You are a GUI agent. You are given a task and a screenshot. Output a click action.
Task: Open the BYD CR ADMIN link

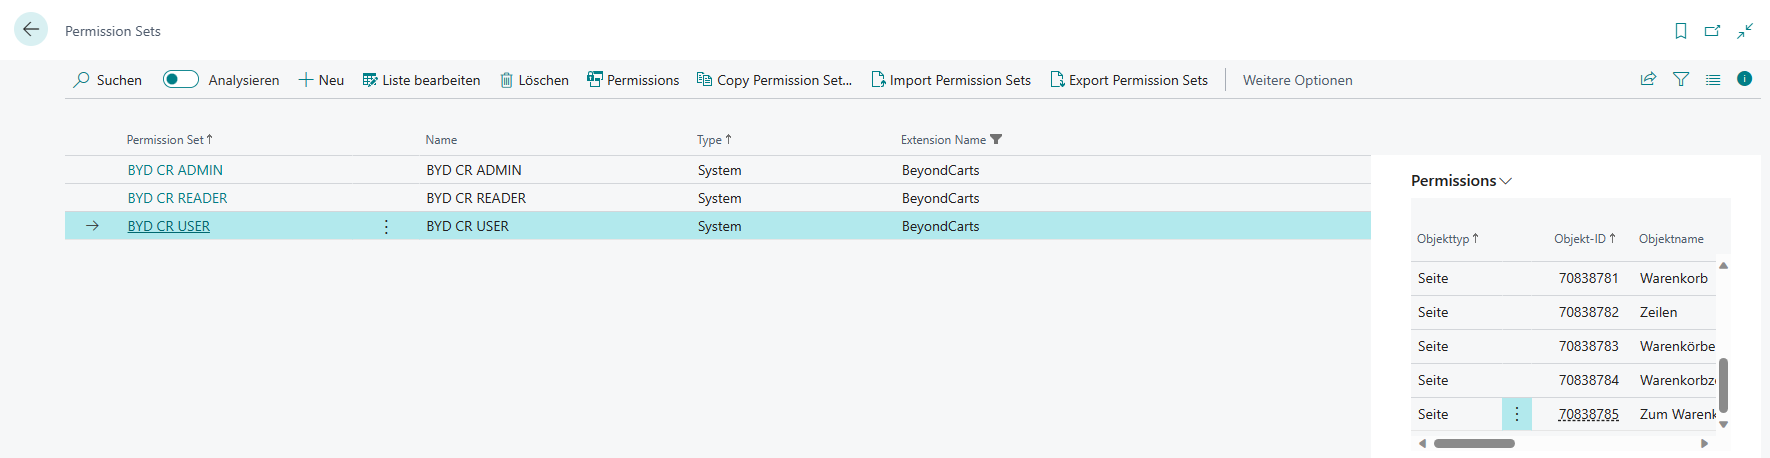tap(175, 171)
